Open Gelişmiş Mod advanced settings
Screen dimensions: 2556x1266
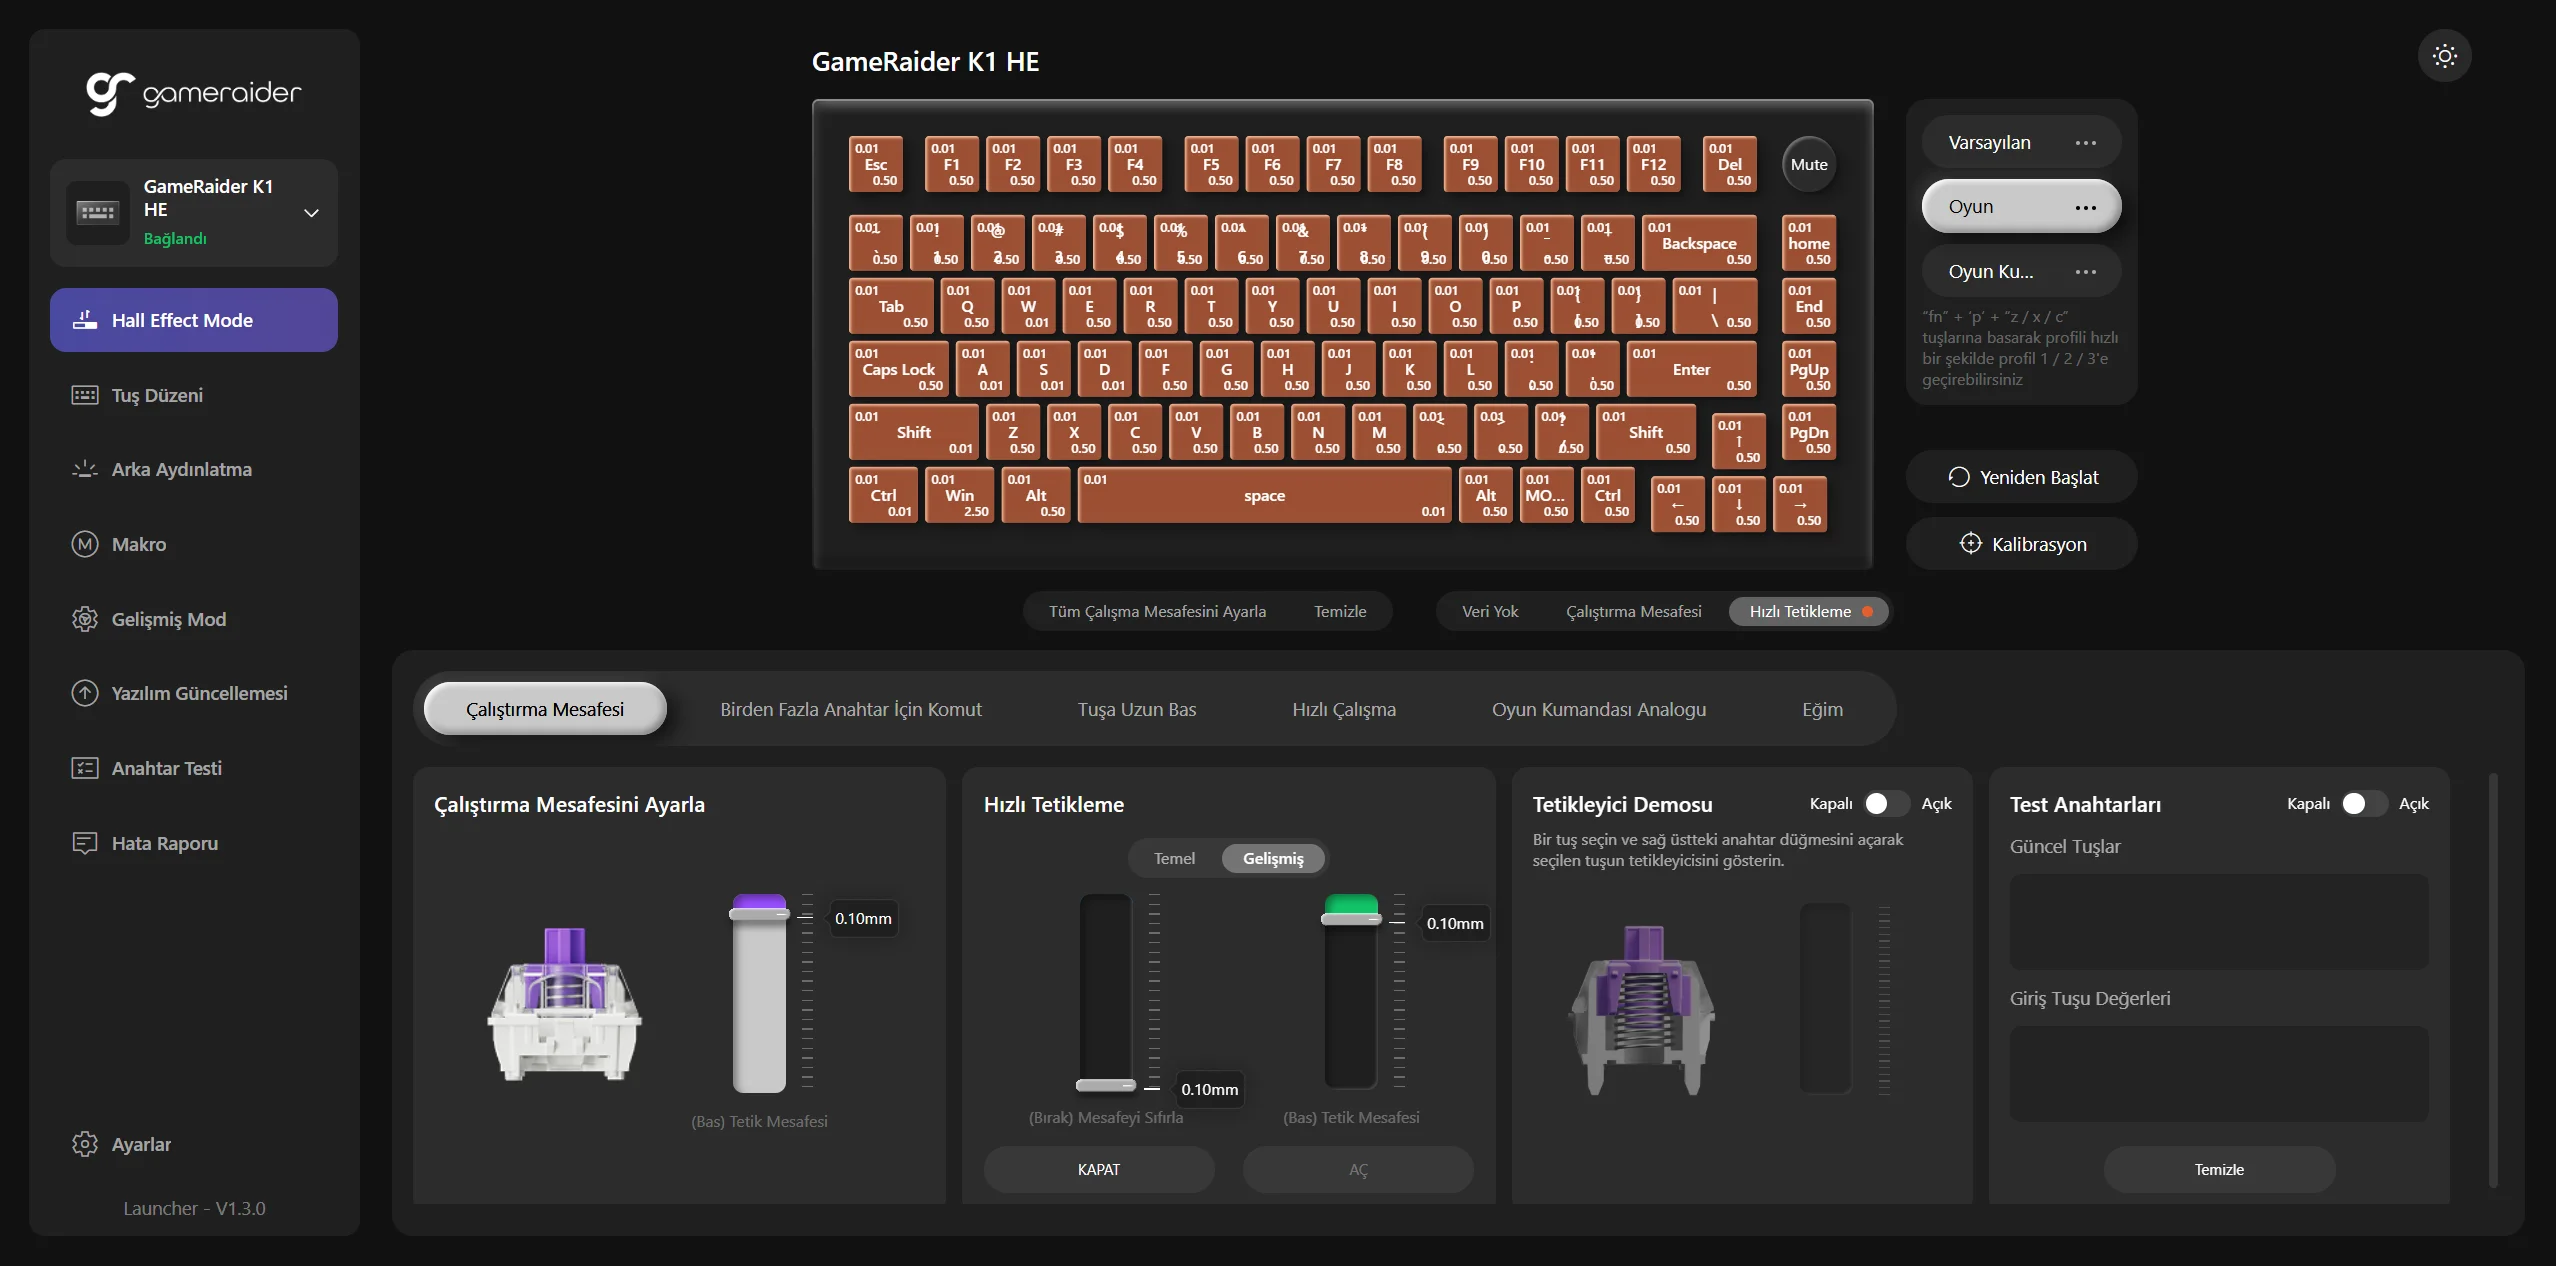(168, 619)
